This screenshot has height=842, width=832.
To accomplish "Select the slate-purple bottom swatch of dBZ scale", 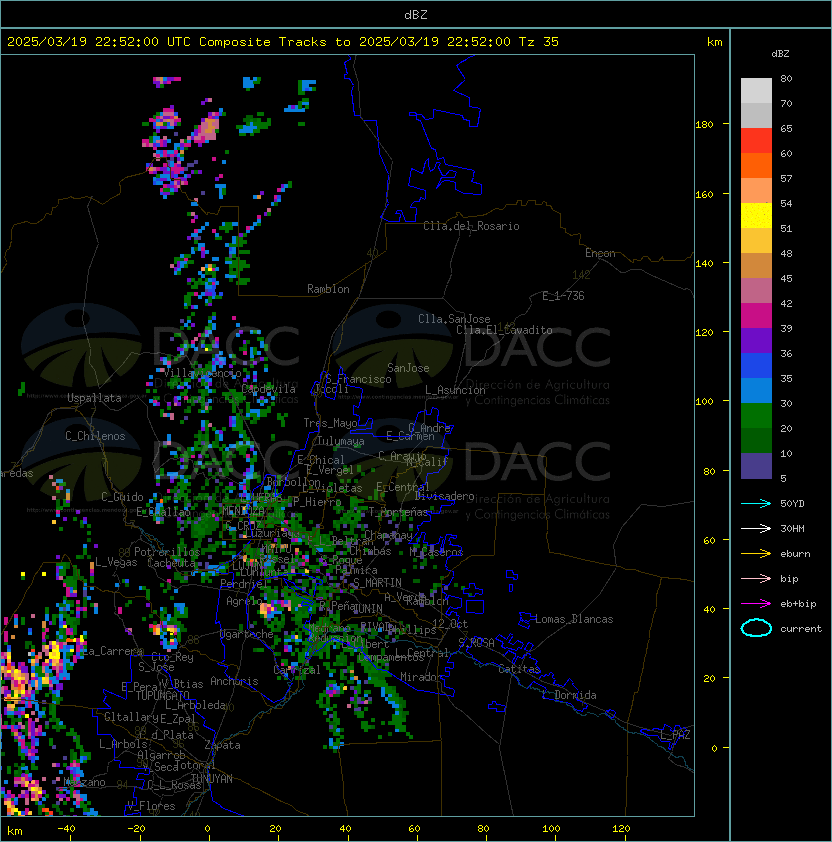I will coord(756,466).
